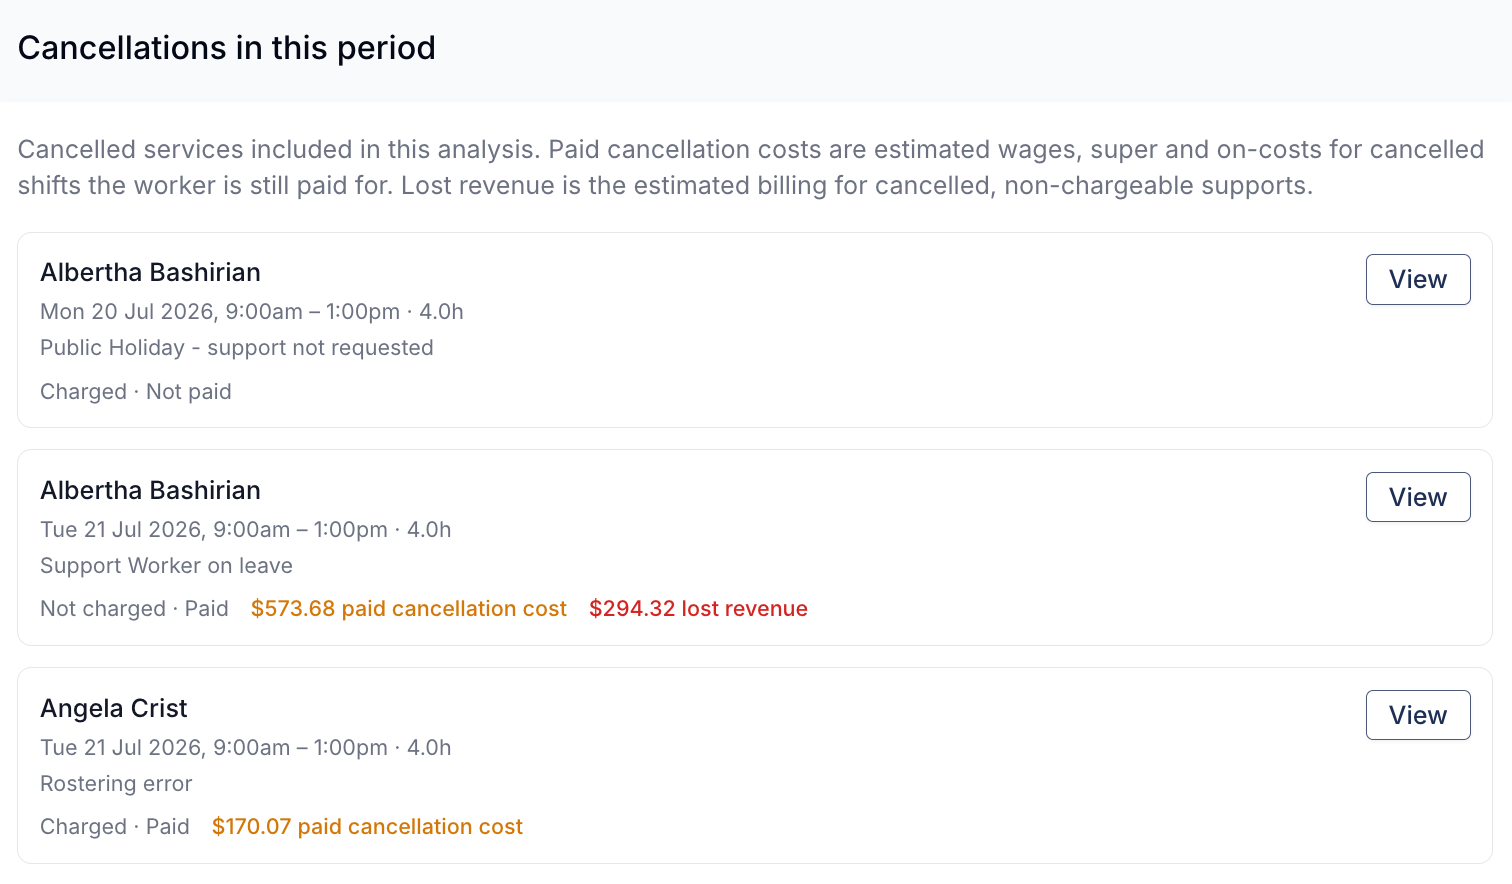Click the "Not charged · Paid" status
The image size is (1512, 884).
point(134,608)
